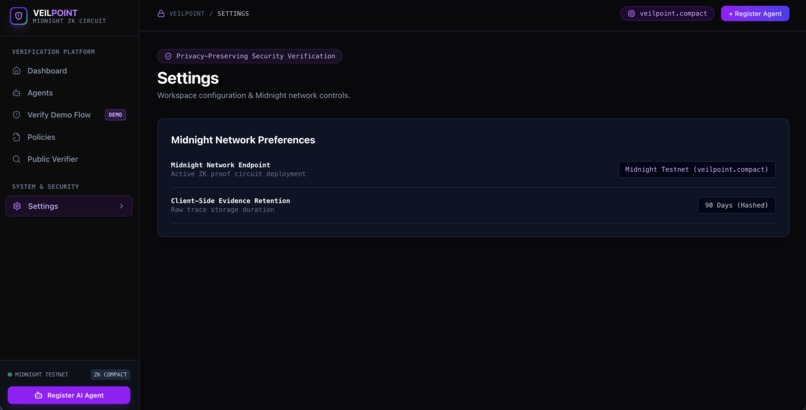The height and width of the screenshot is (410, 806).
Task: Click the VeilPoint shield logo icon
Action: click(x=19, y=16)
